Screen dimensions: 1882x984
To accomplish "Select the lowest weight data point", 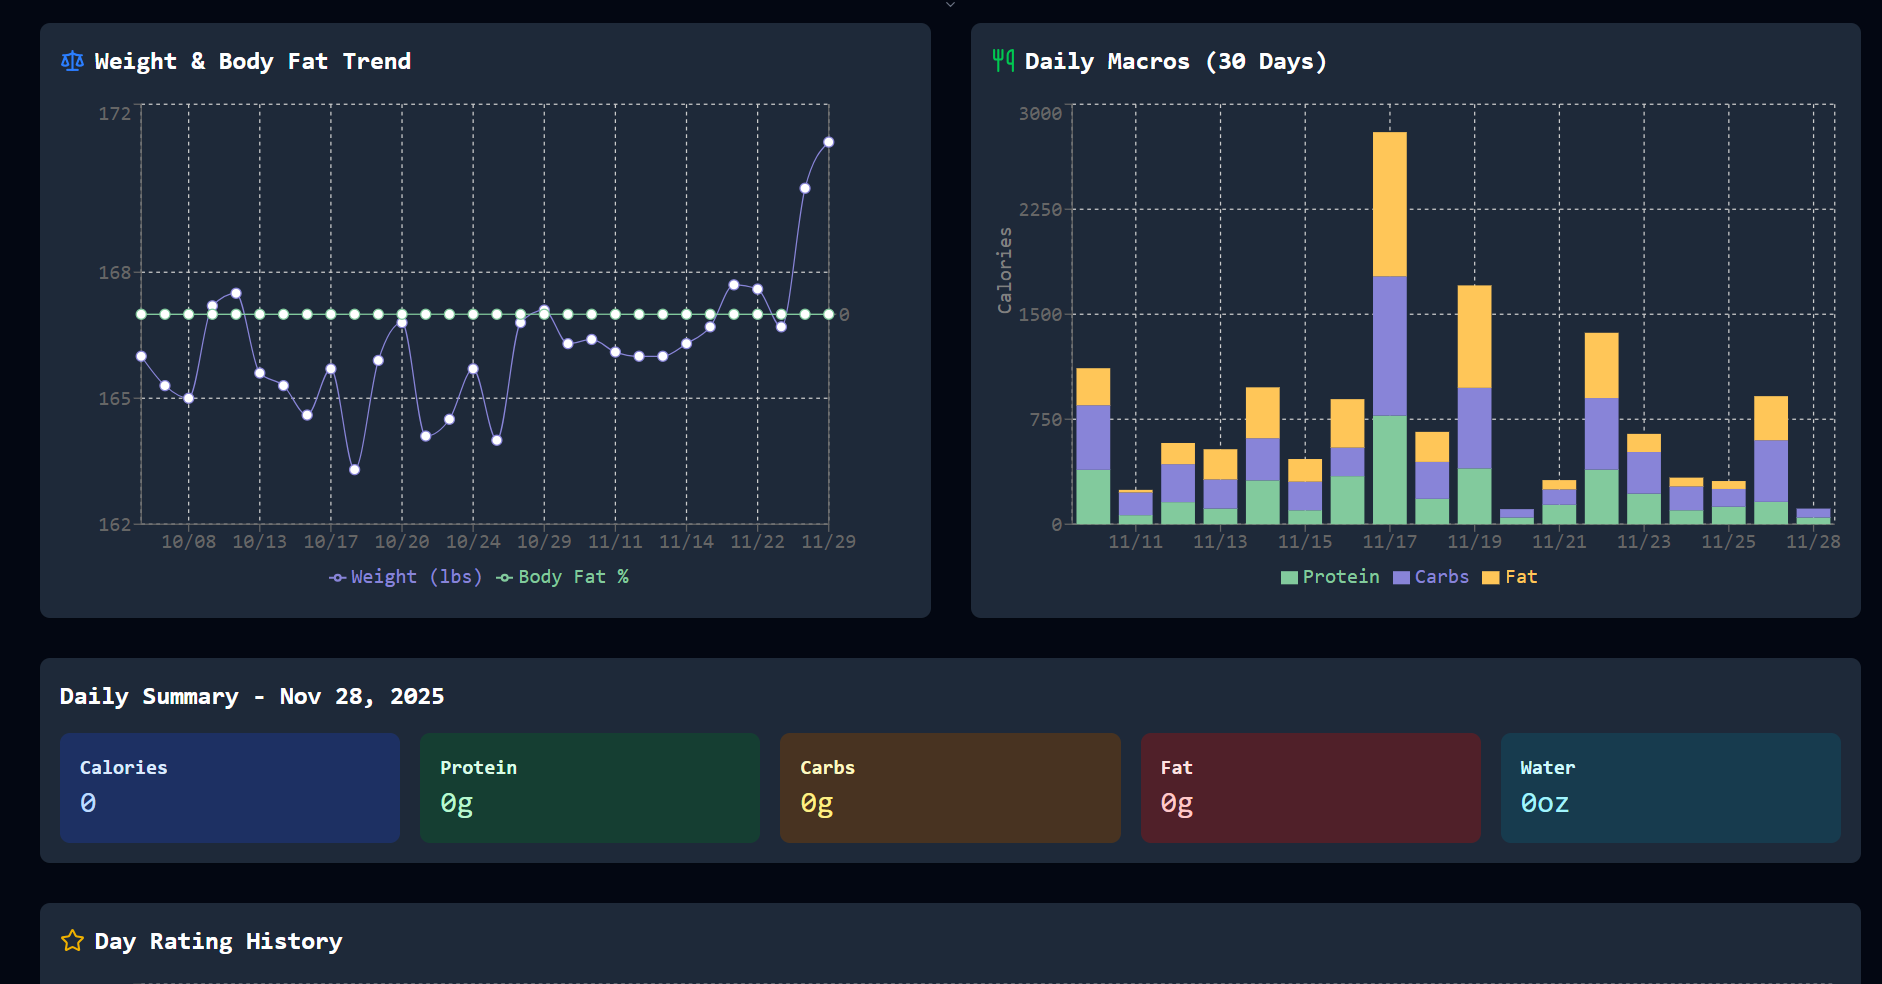I will [x=354, y=470].
